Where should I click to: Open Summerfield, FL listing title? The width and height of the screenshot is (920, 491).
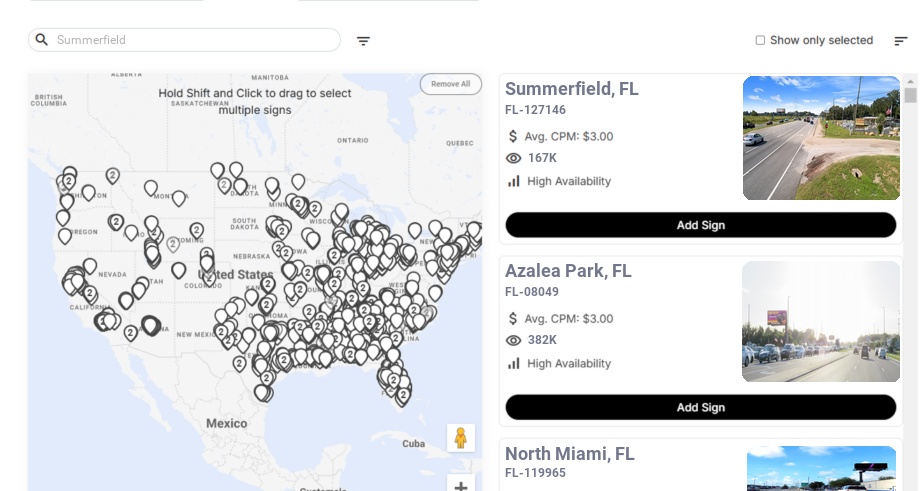pyautogui.click(x=571, y=89)
